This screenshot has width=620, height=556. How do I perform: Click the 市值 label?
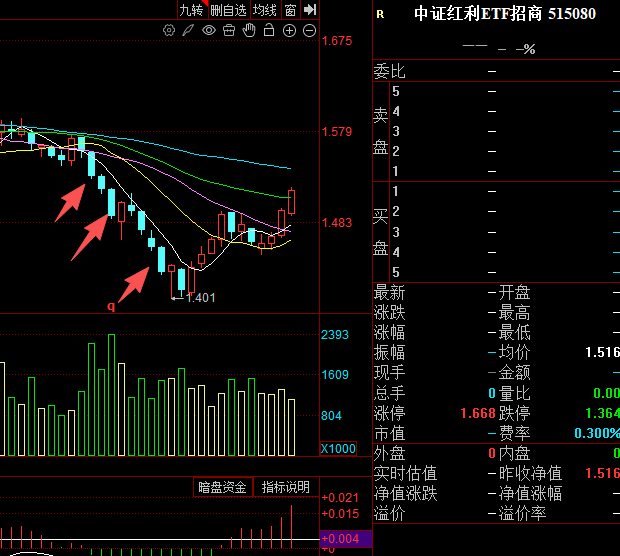tap(389, 433)
